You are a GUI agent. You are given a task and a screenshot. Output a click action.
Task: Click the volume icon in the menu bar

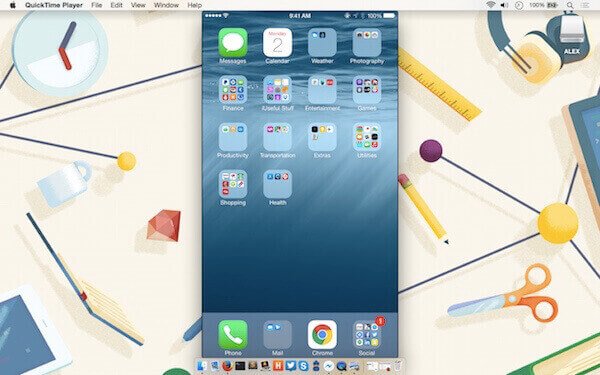(x=504, y=5)
